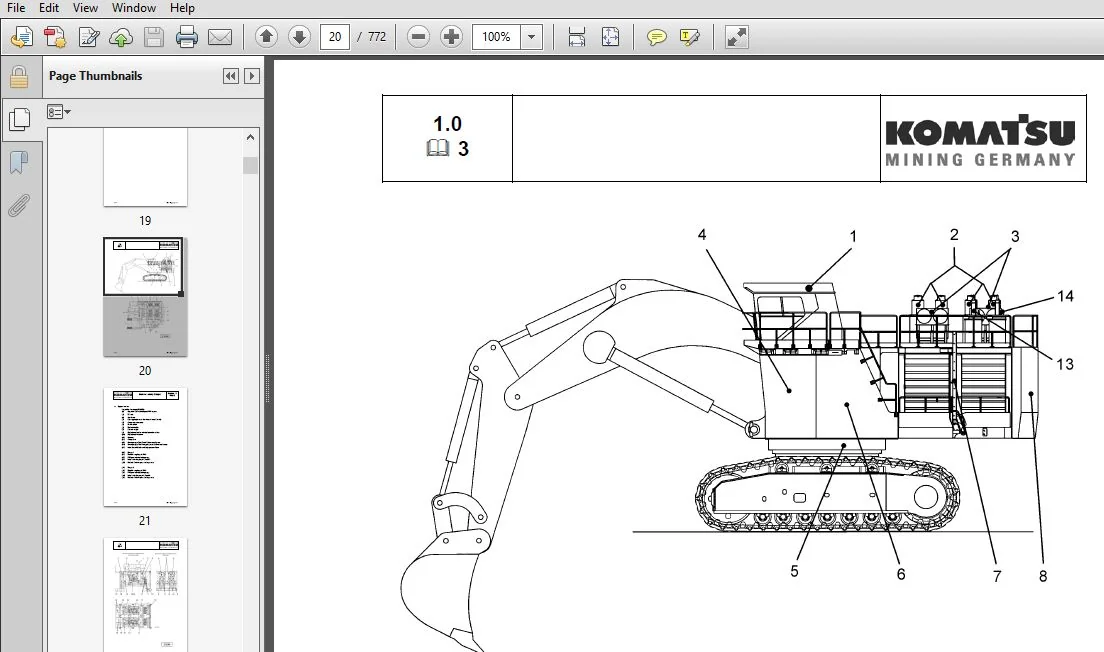Select the page 21 thumbnail
Image resolution: width=1104 pixels, height=652 pixels.
(145, 446)
